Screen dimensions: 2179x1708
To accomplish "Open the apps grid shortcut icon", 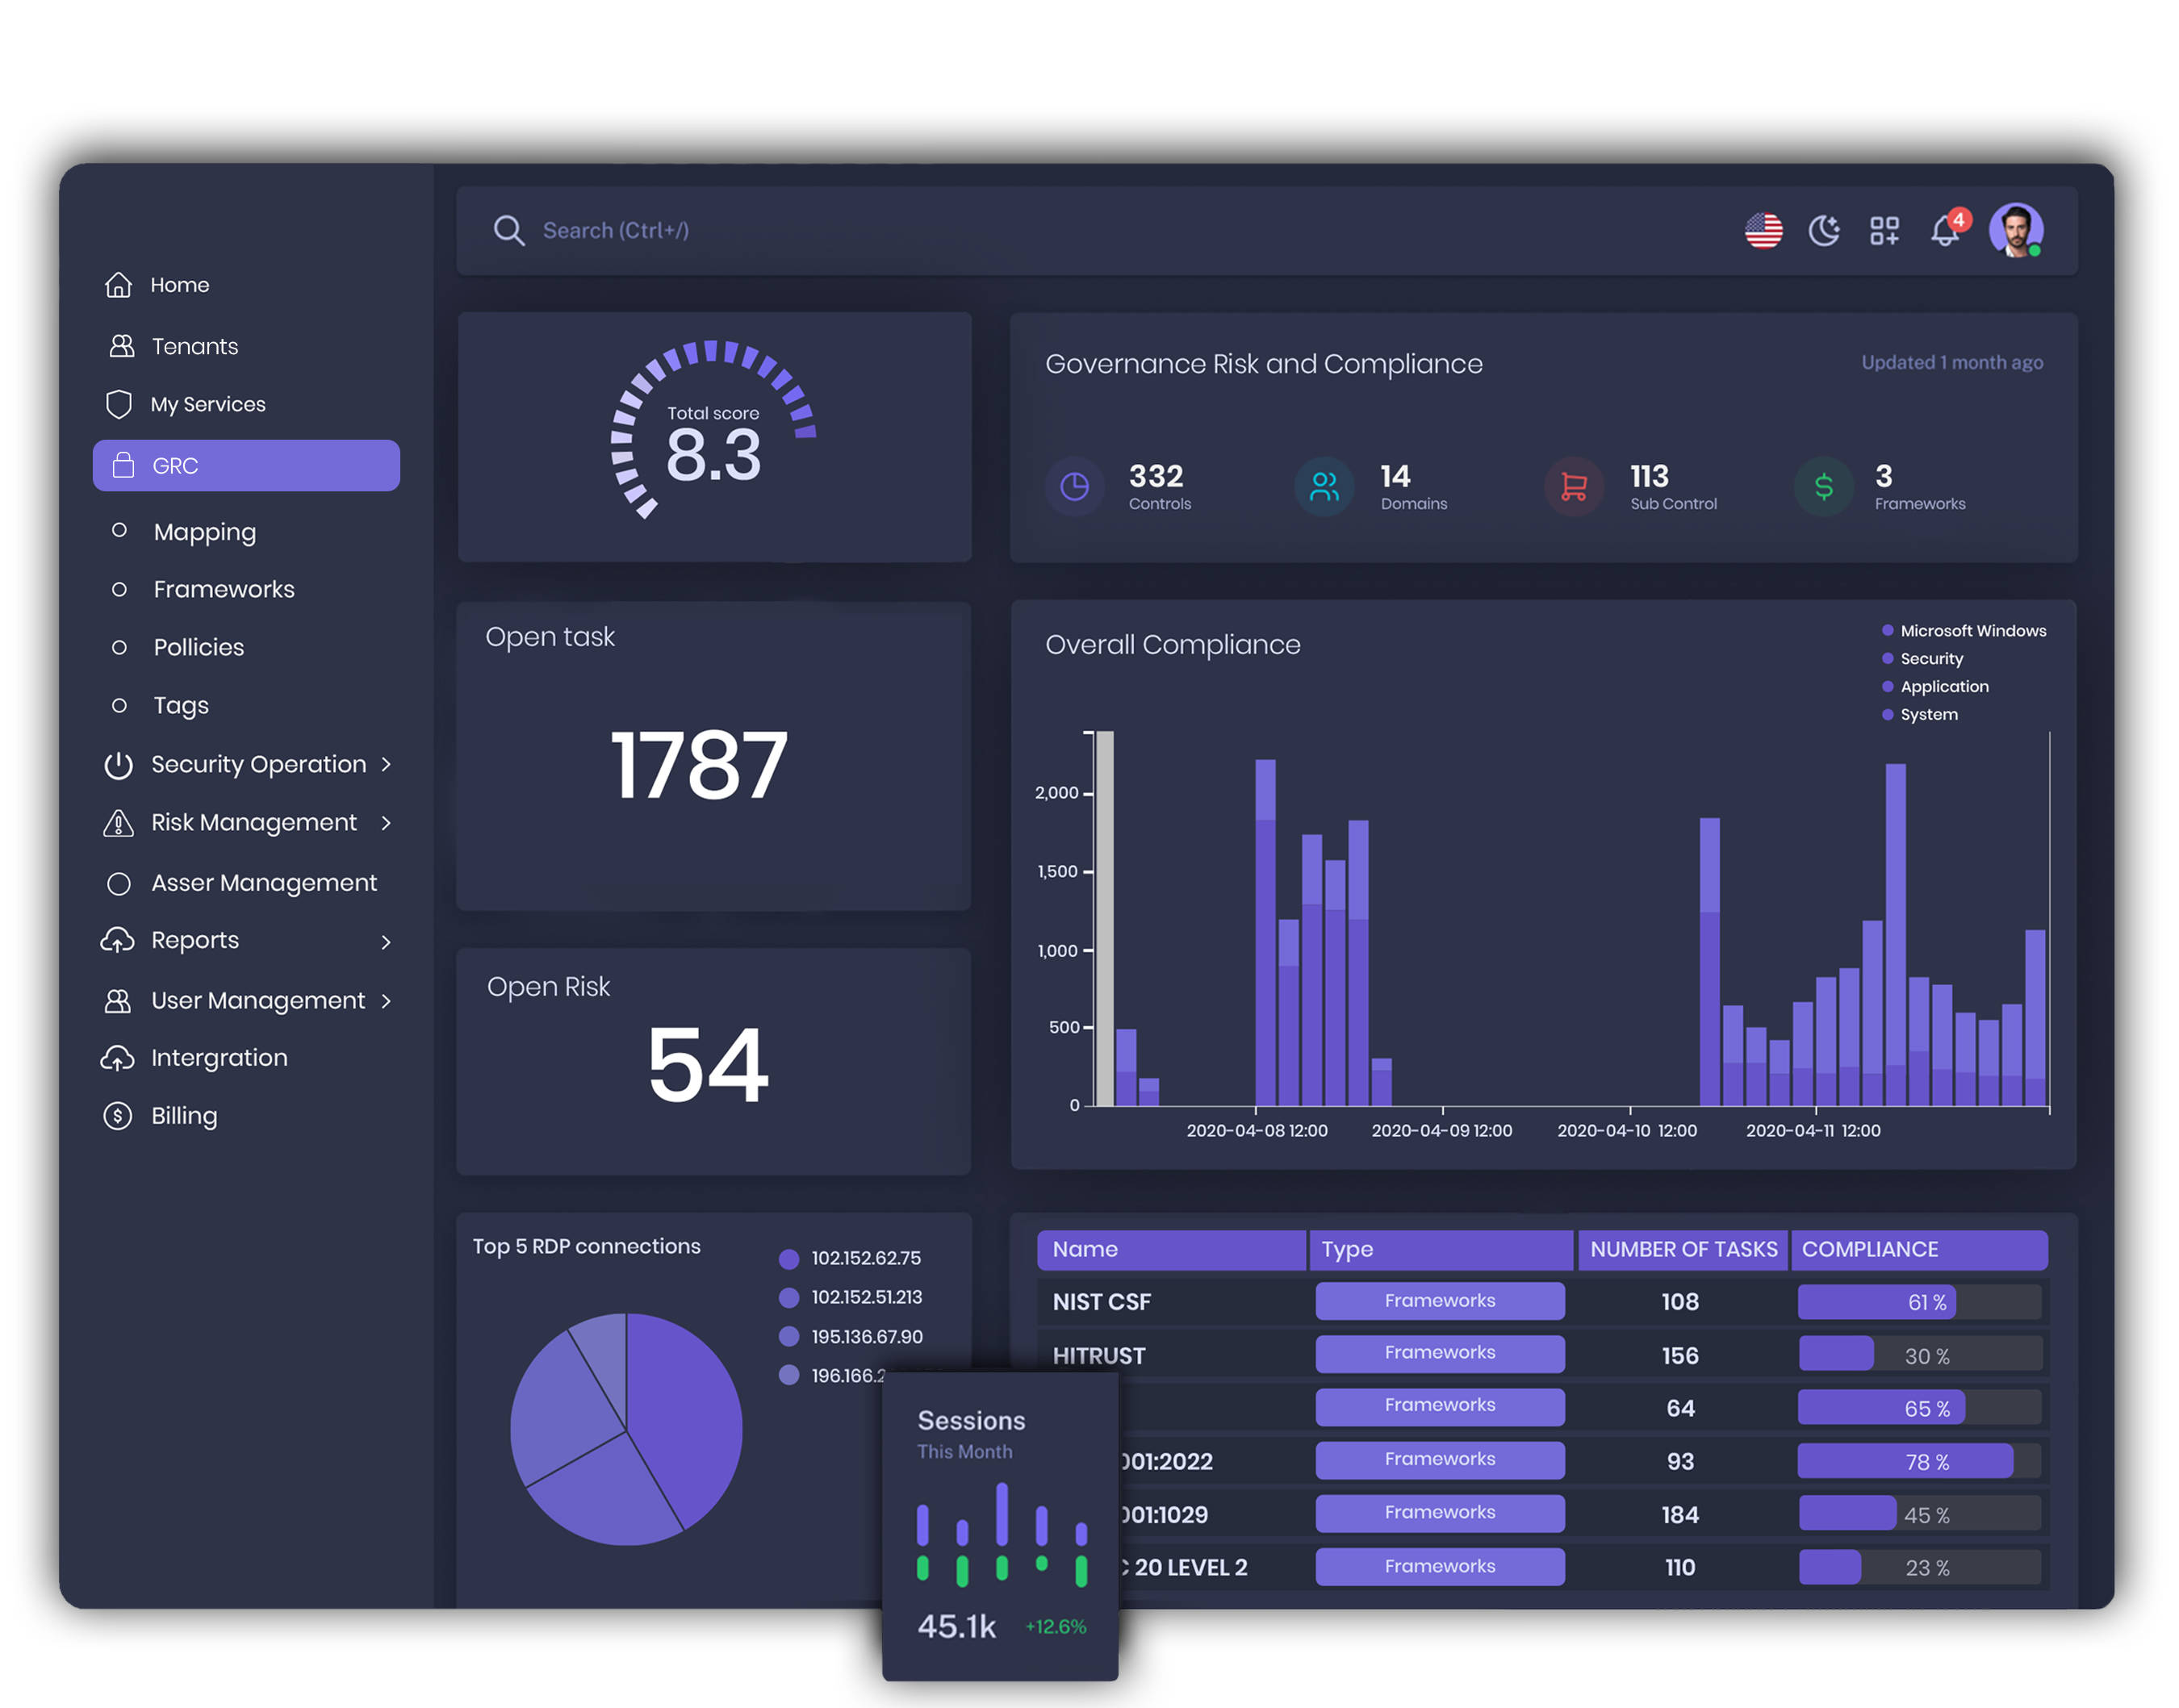I will coord(1884,231).
